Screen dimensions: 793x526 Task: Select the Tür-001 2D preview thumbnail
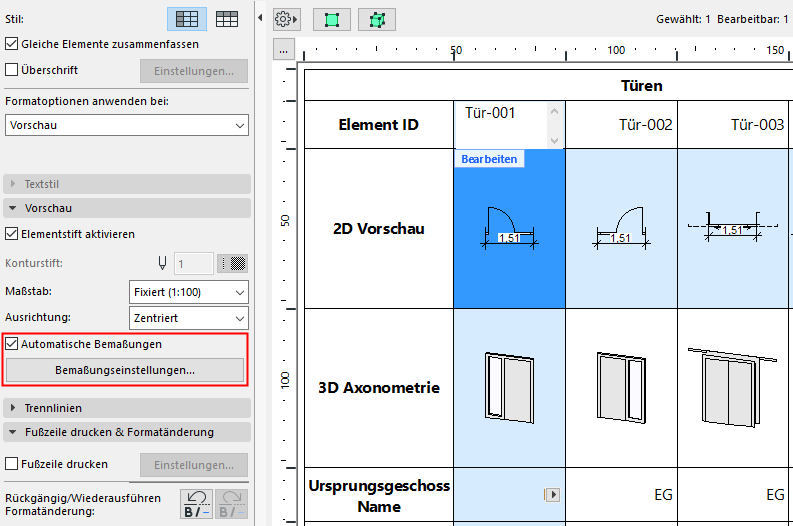coord(509,229)
